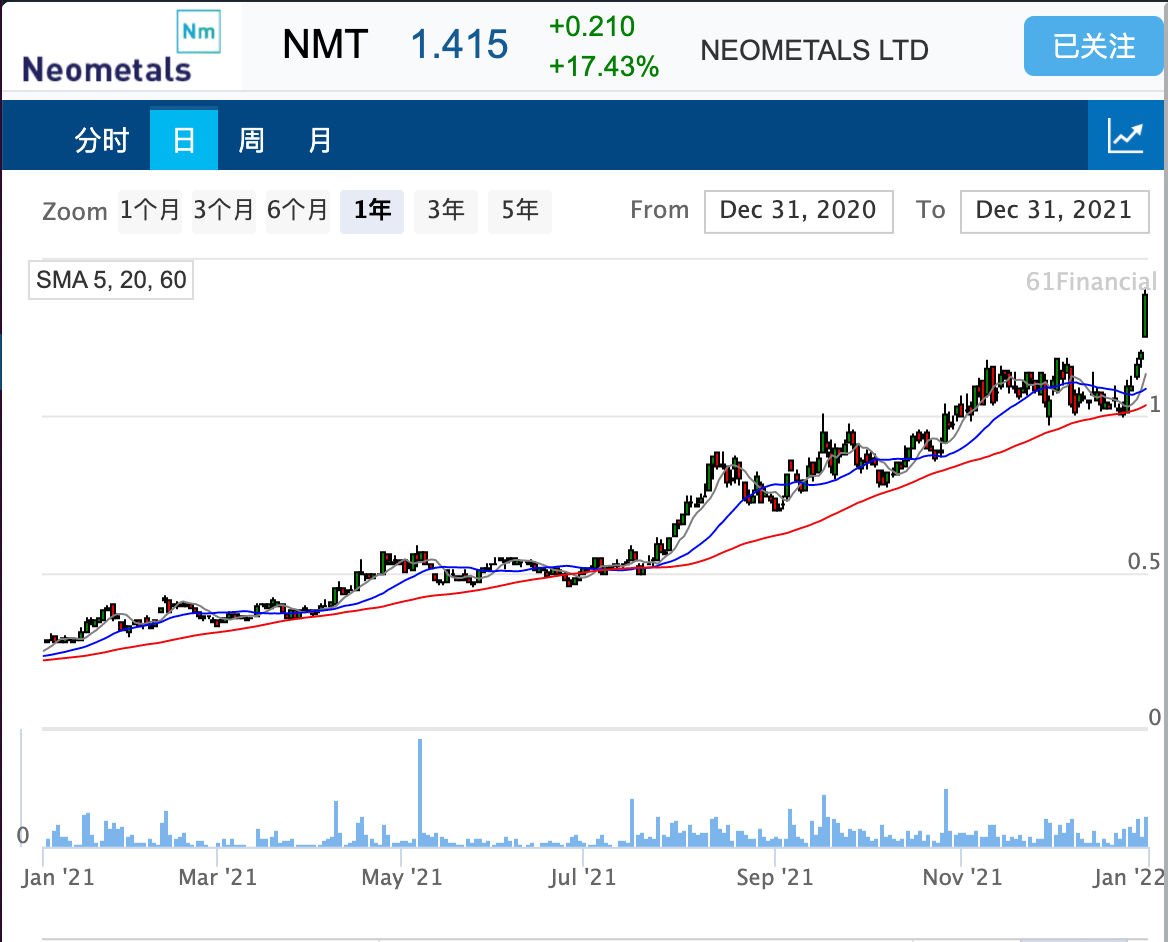Zoom chart to 6个月

coord(297,211)
